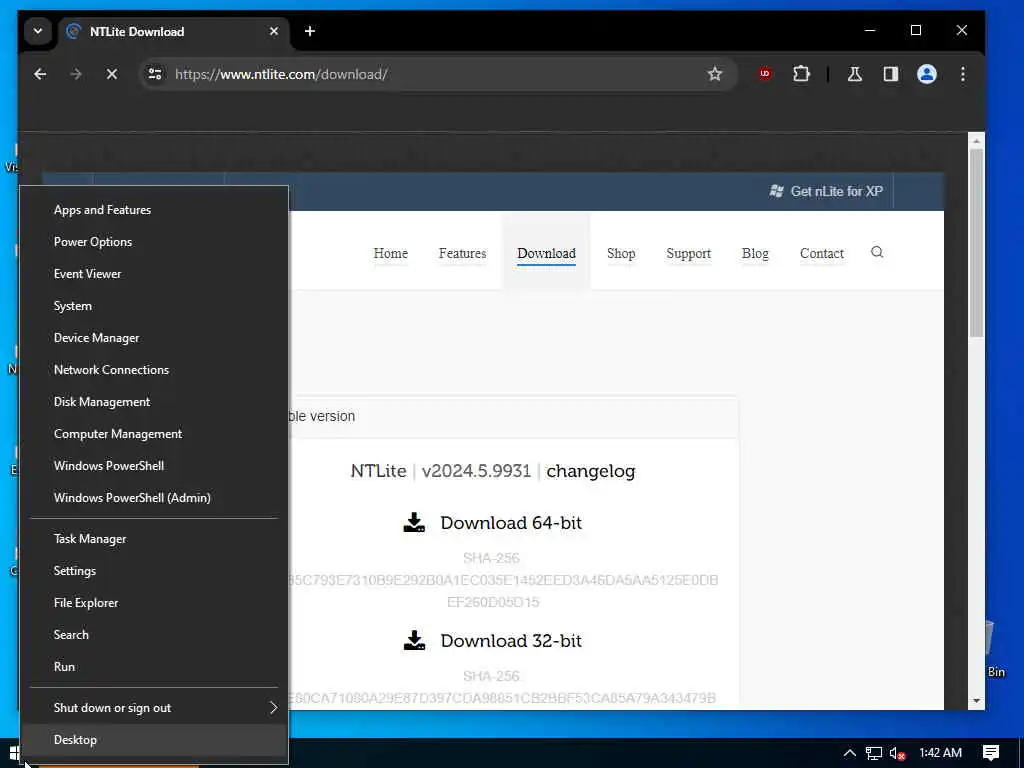The height and width of the screenshot is (768, 1024).
Task: Click the 64-bit download tray icon
Action: pos(414,522)
